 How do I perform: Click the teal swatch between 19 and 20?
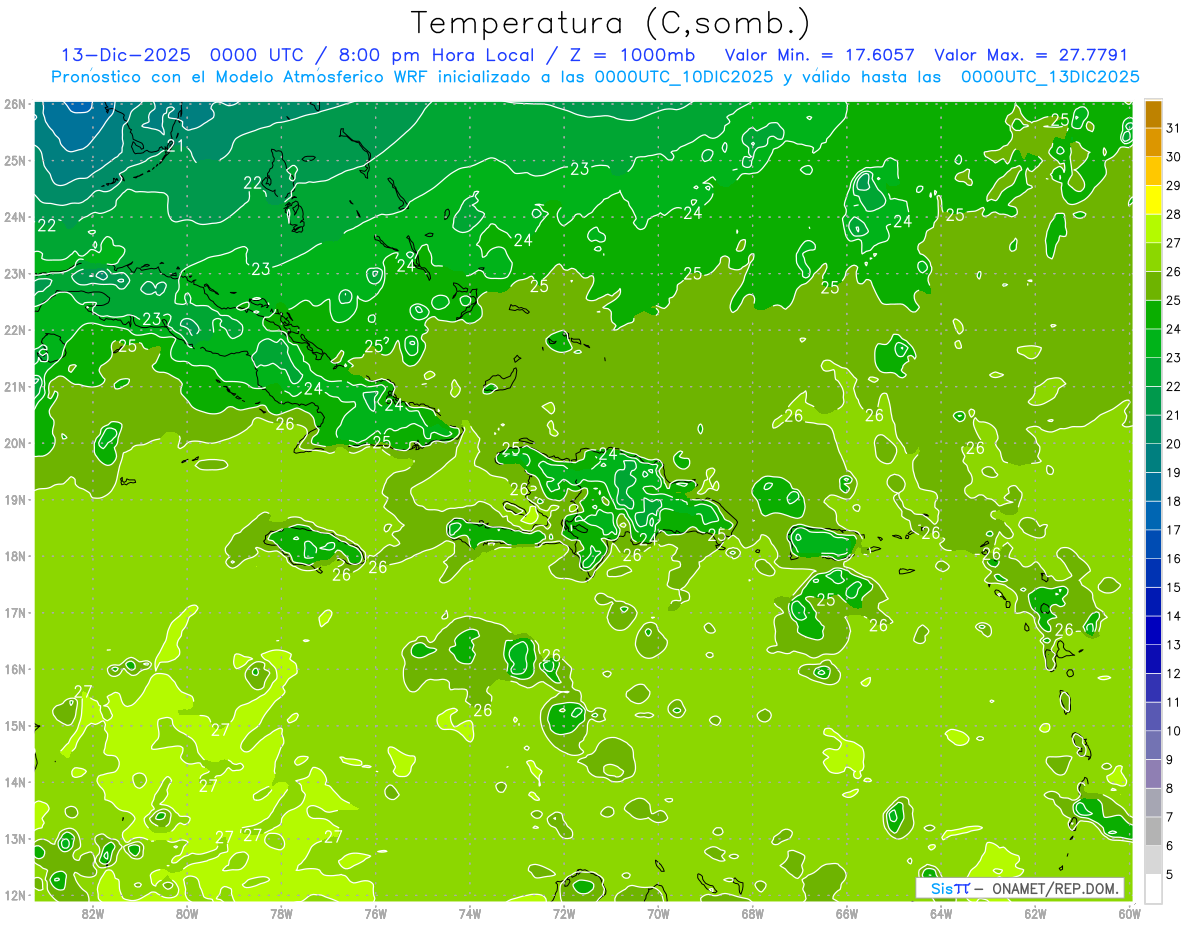(x=1153, y=459)
